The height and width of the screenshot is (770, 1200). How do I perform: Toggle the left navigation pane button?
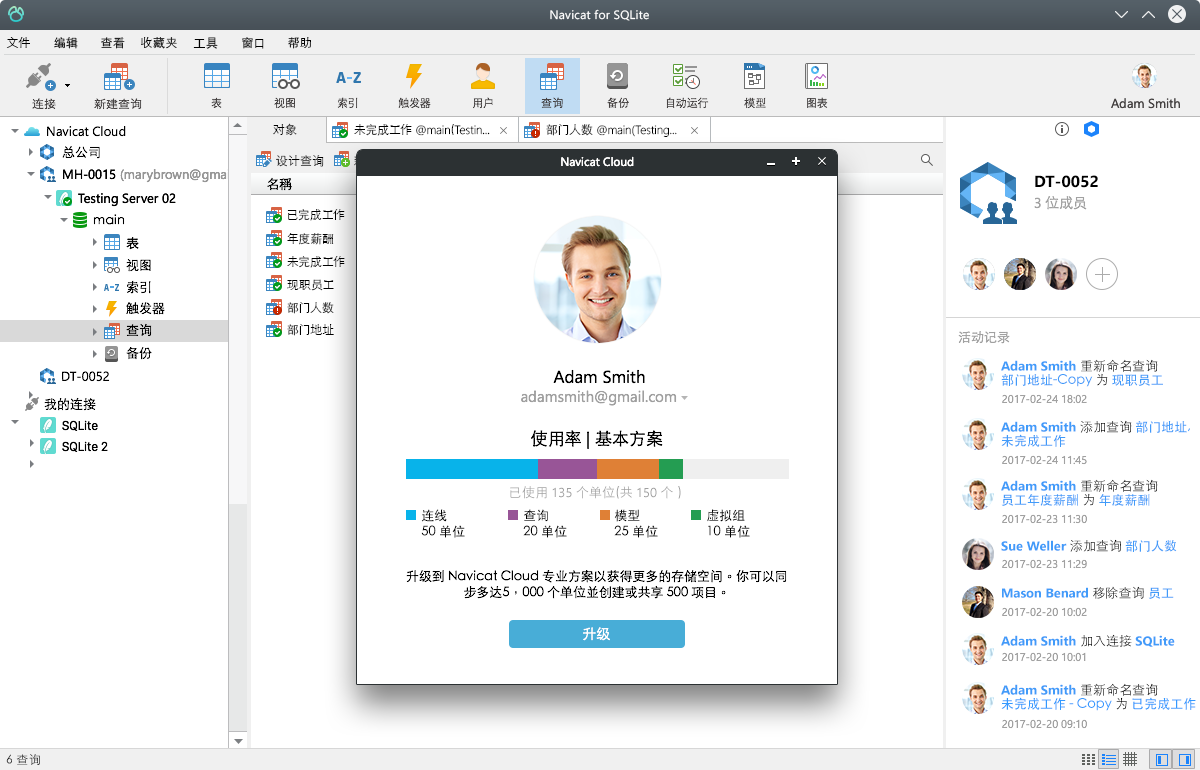(x=1162, y=760)
